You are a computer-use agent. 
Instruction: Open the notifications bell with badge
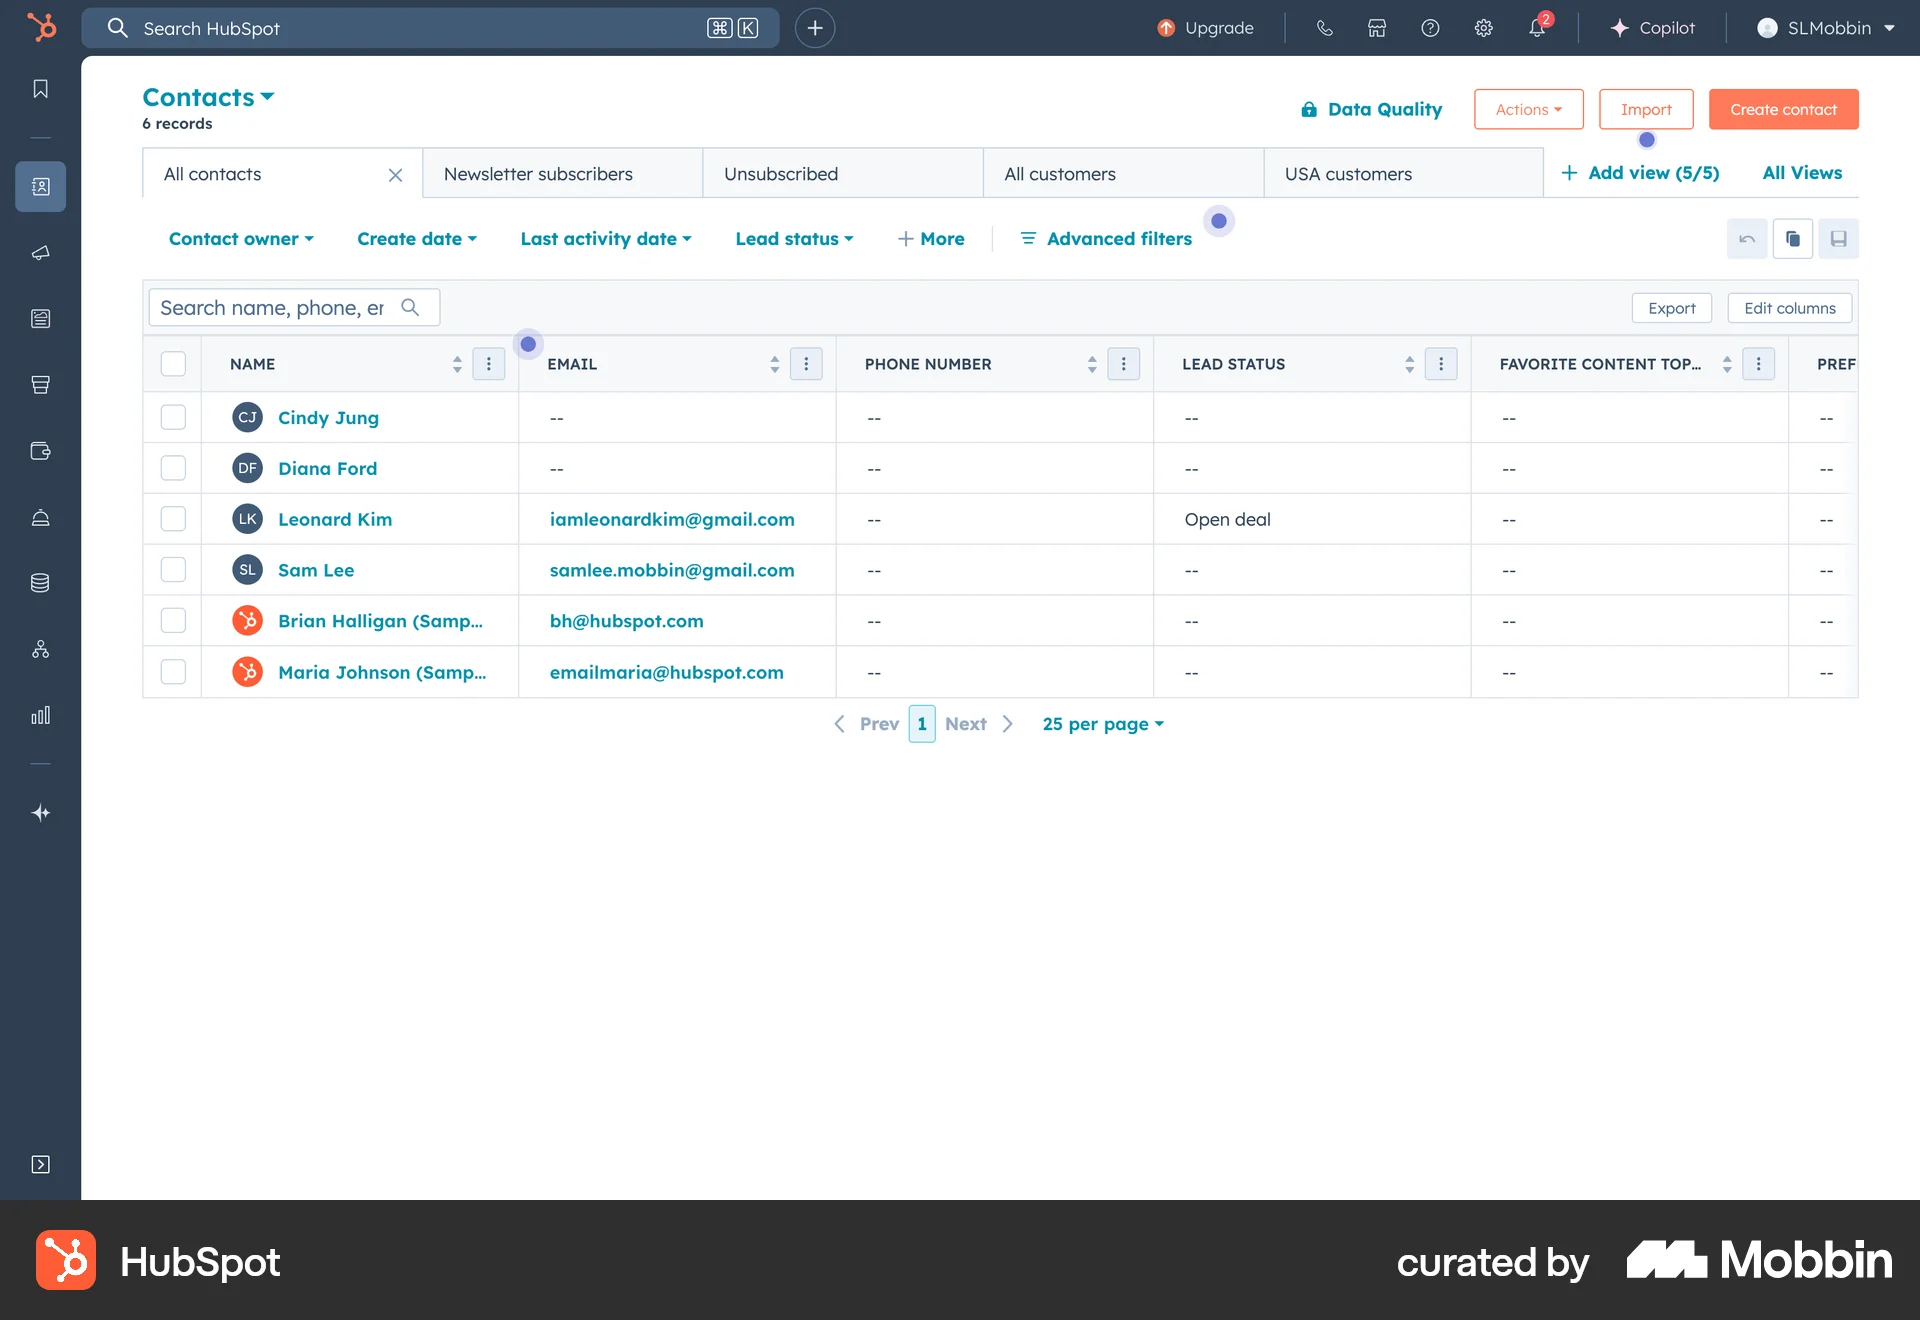(x=1536, y=28)
